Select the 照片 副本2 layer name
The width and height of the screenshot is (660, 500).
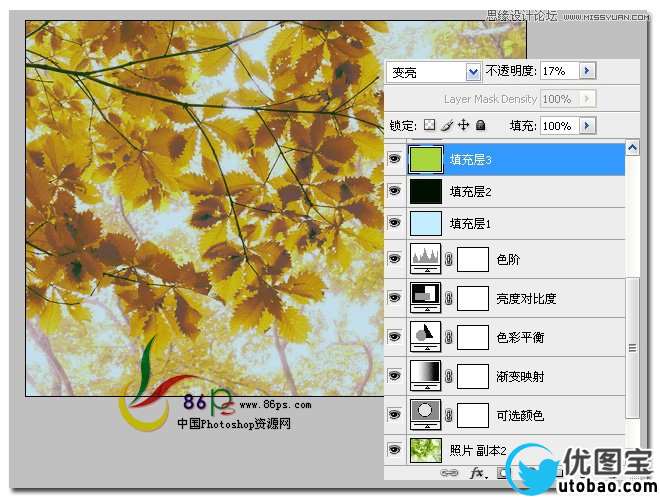click(x=478, y=450)
